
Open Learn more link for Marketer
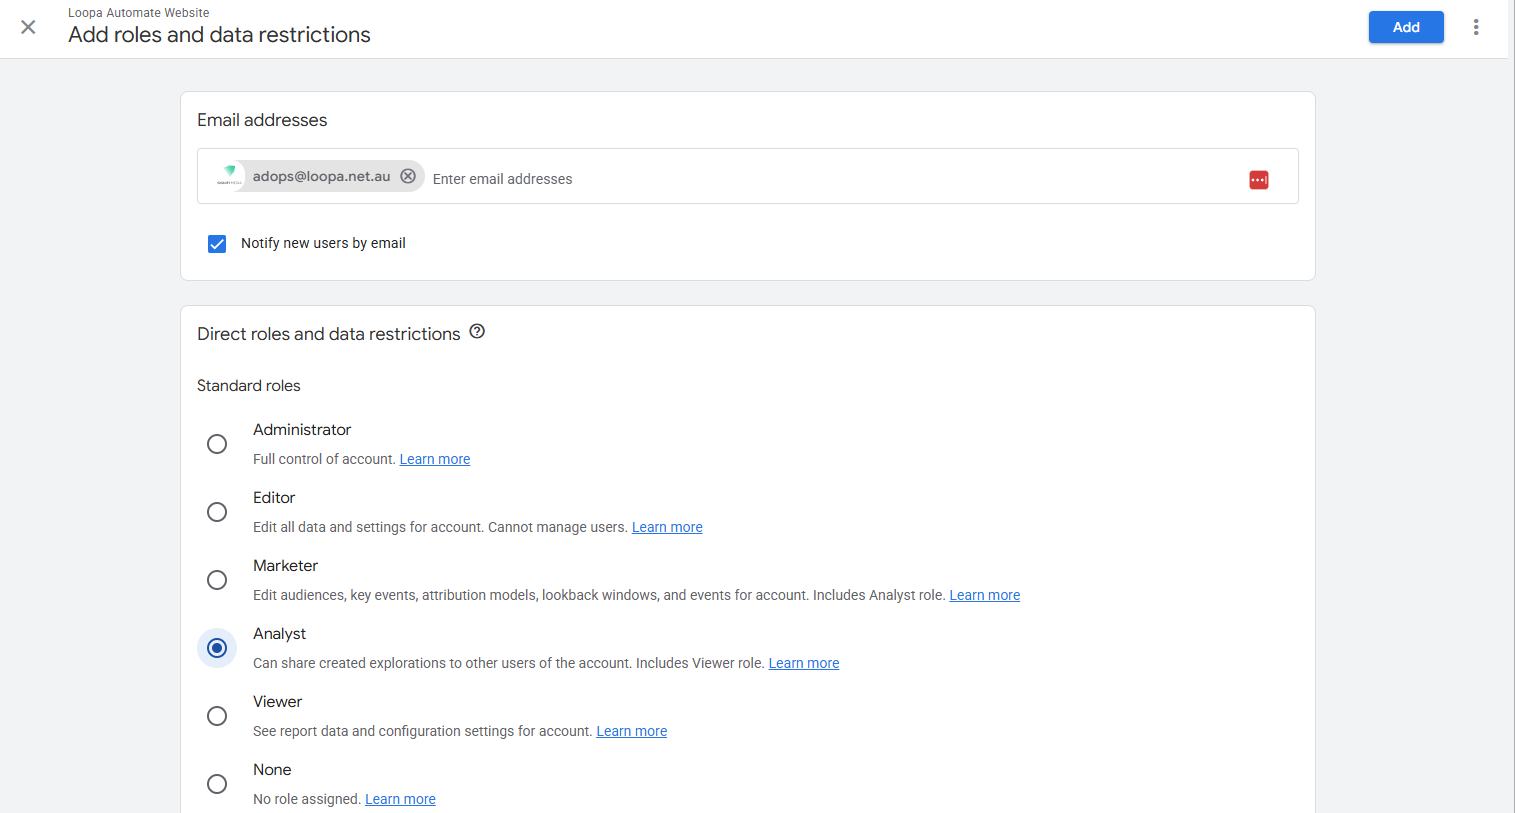click(x=985, y=595)
